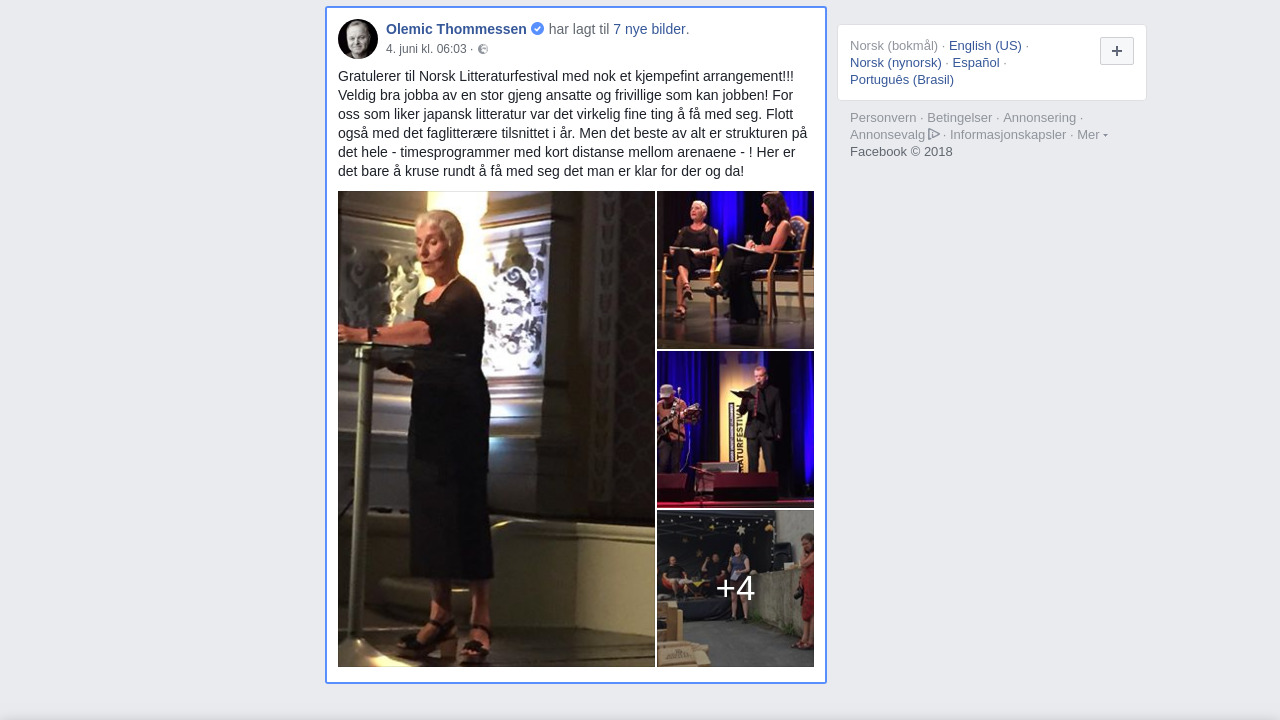Expand the Mer footer dropdown
The image size is (1280, 720).
click(1092, 135)
